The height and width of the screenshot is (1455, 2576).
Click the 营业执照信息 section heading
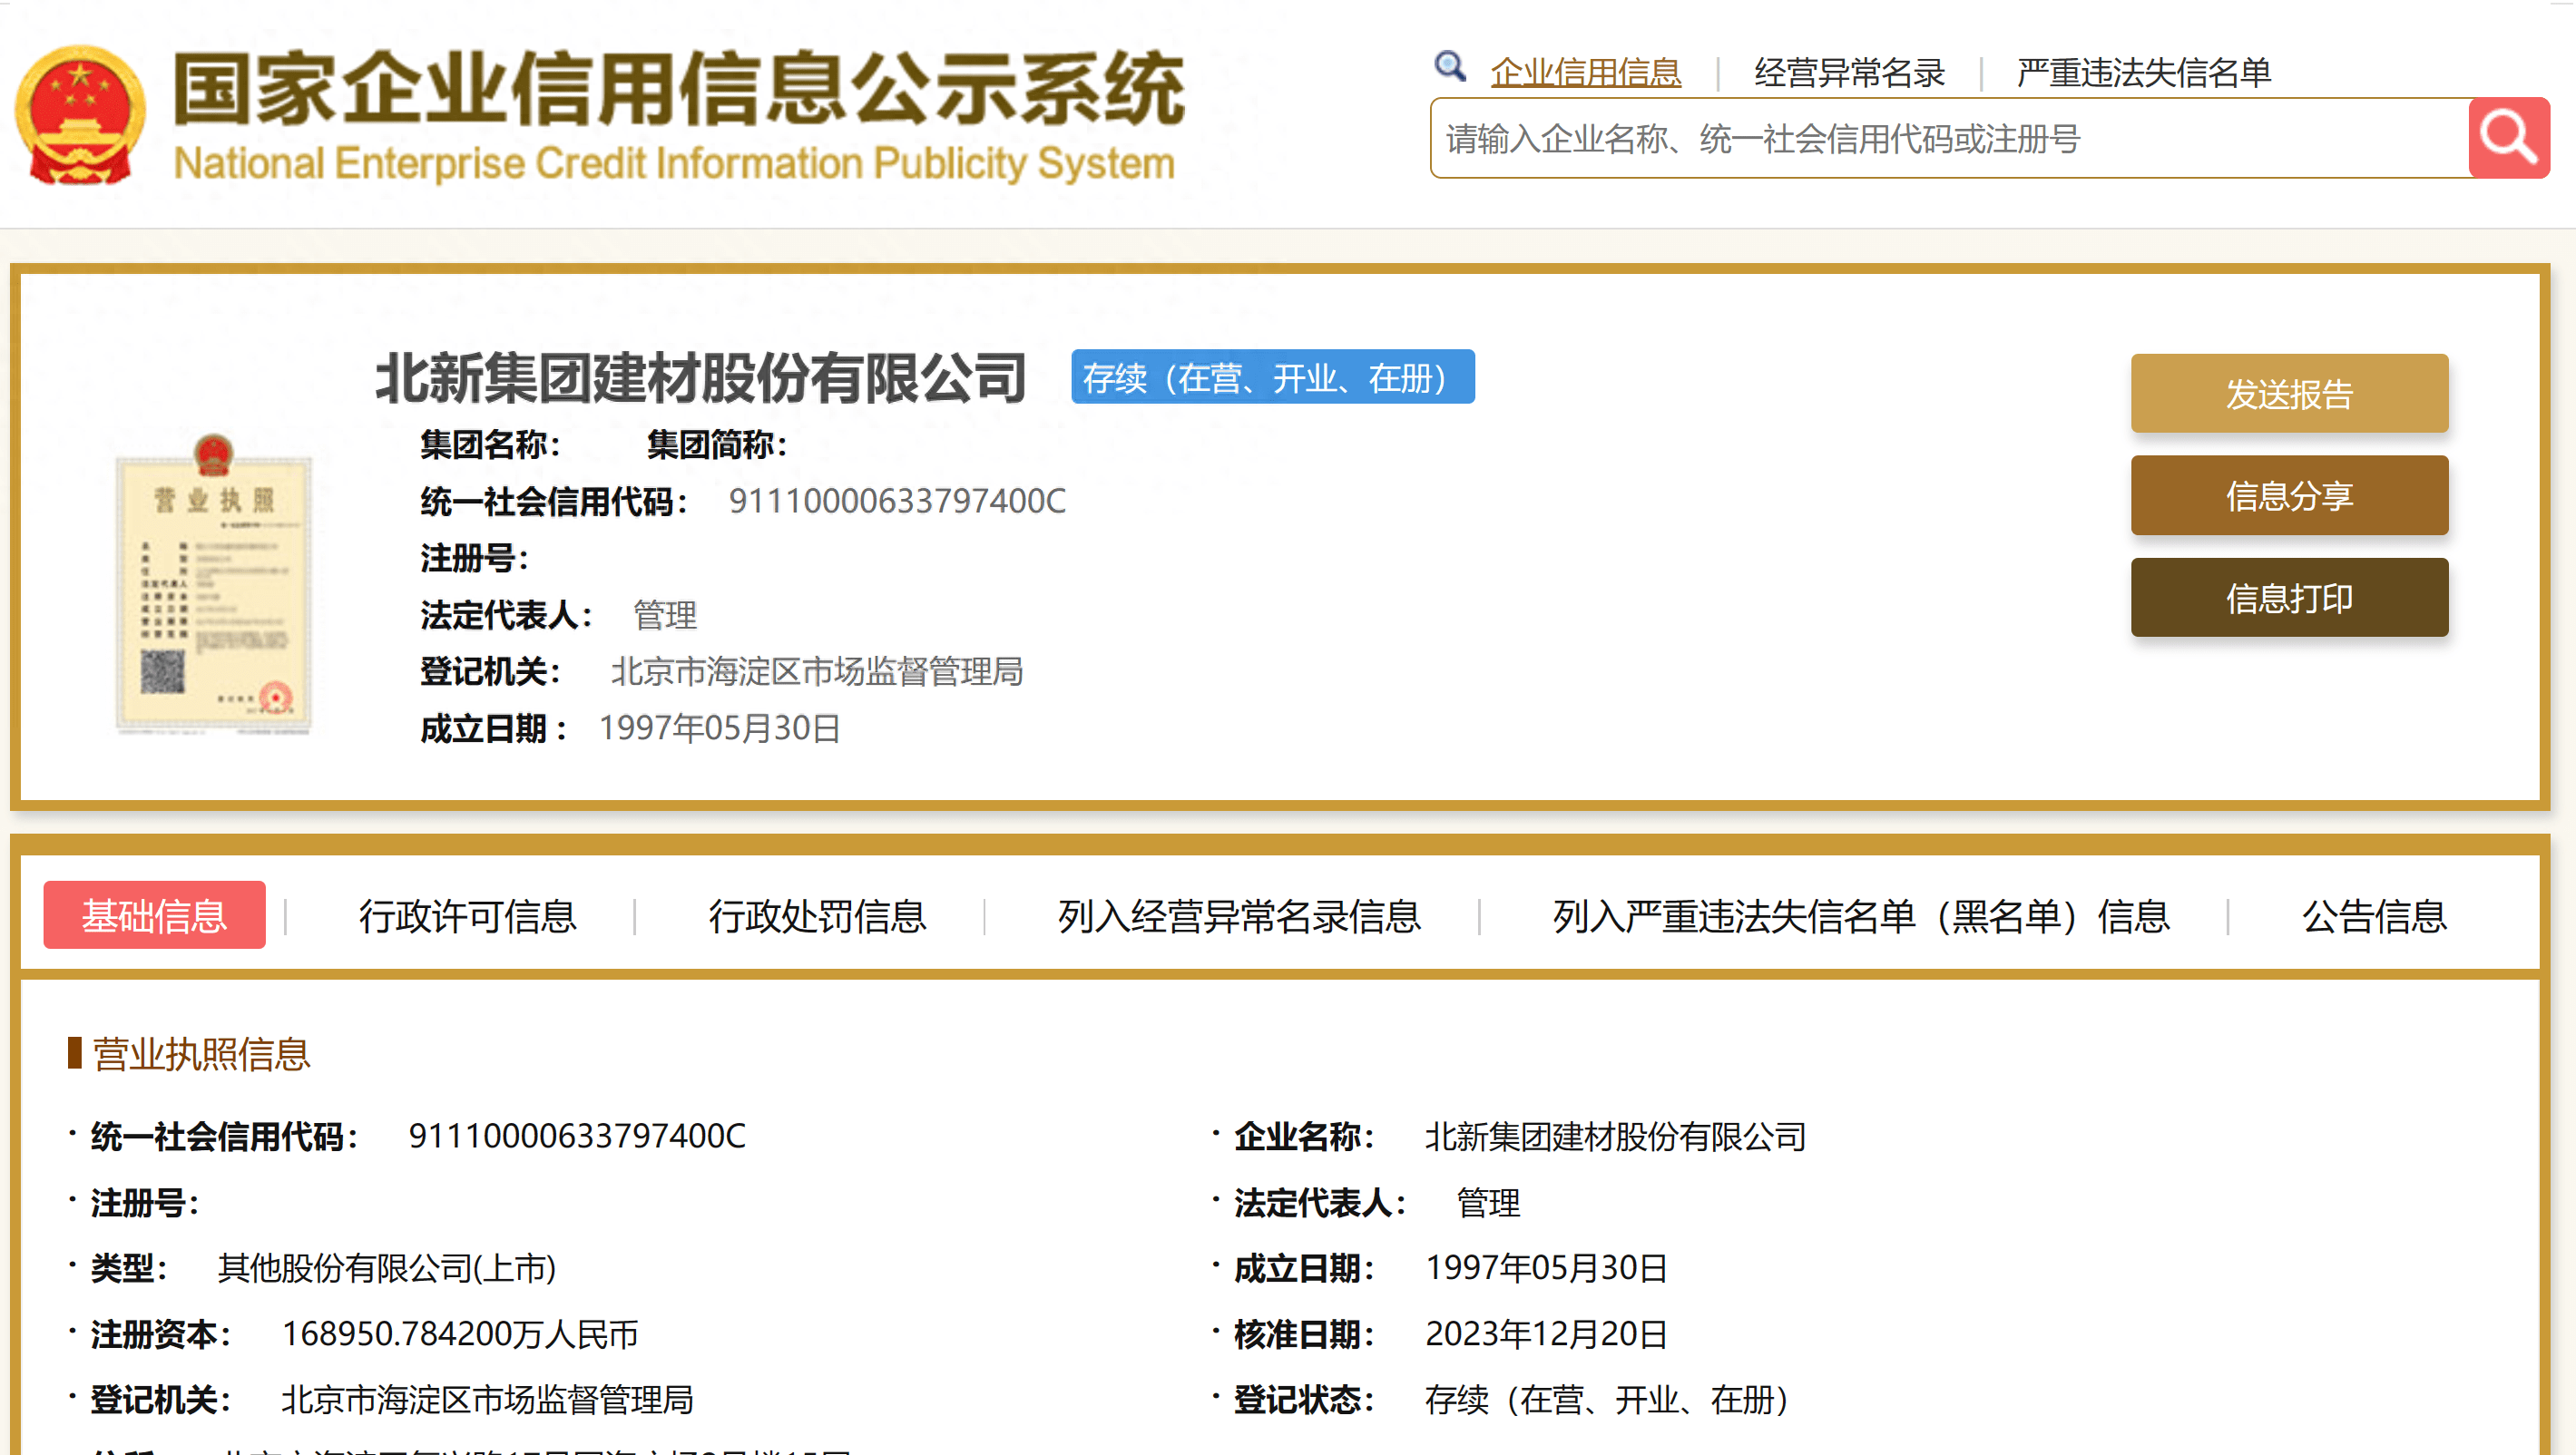pos(201,1054)
